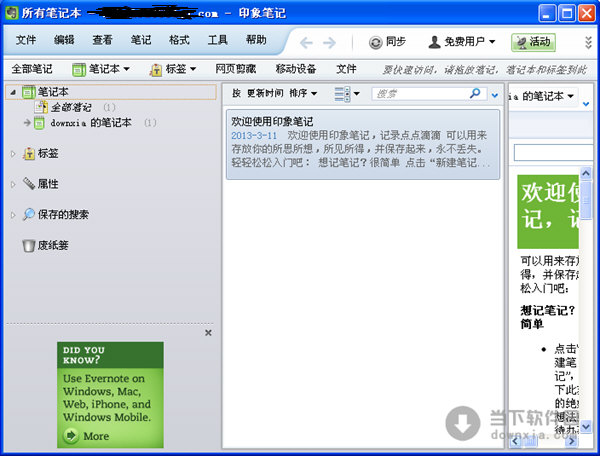Collapse the 笔记本 tree node
600x456 pixels.
[13, 92]
